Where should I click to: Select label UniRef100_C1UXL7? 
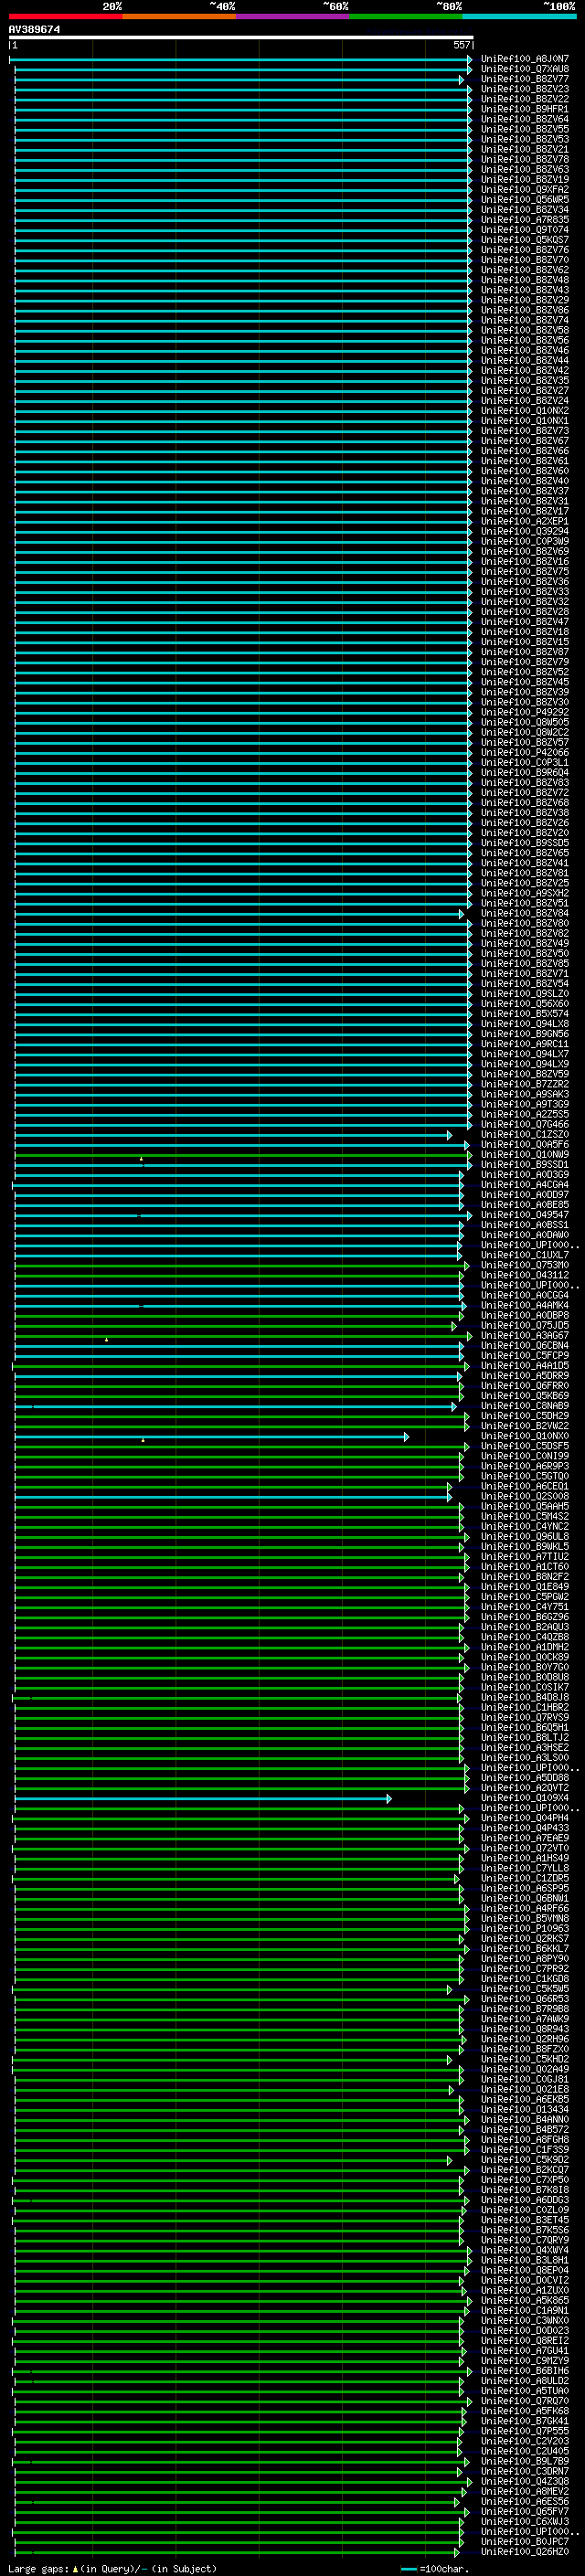524,1255
